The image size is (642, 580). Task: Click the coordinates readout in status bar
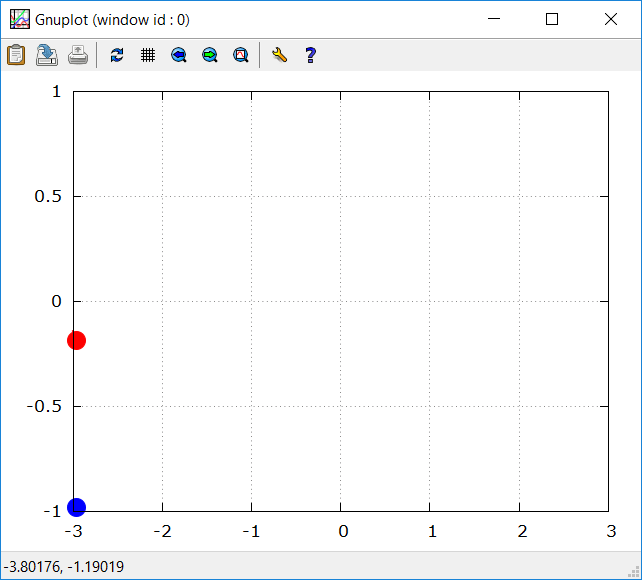pos(63,567)
